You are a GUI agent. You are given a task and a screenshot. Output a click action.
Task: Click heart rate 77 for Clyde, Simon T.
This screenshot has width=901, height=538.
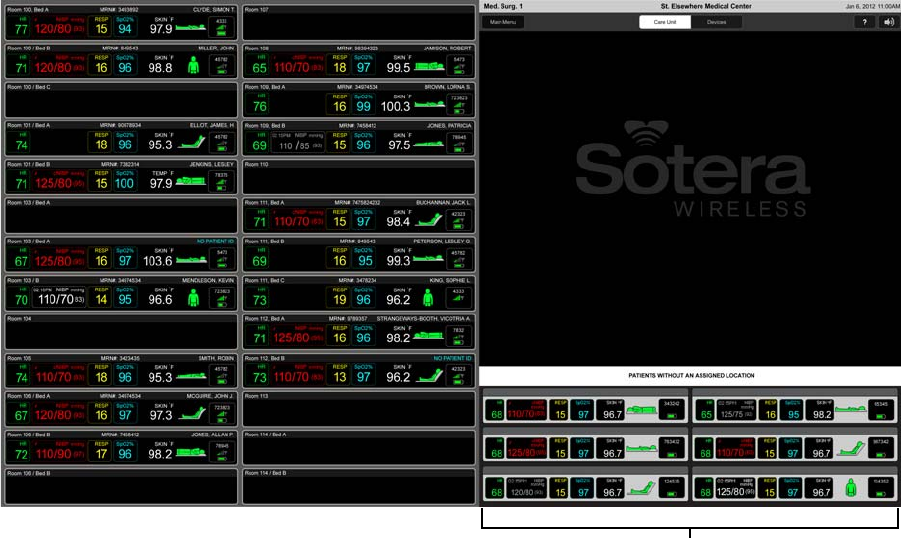tap(21, 29)
